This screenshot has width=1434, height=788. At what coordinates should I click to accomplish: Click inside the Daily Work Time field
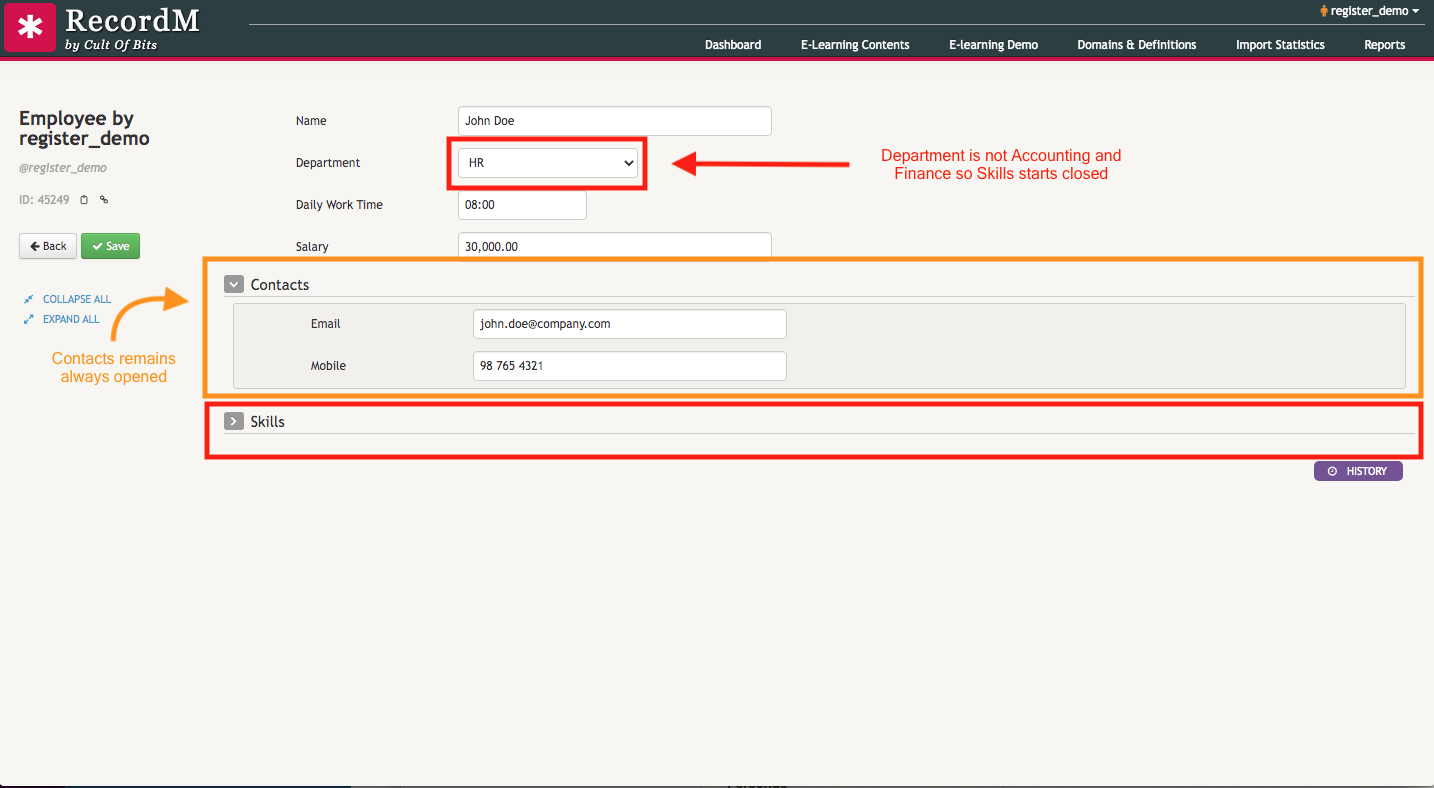tap(521, 204)
